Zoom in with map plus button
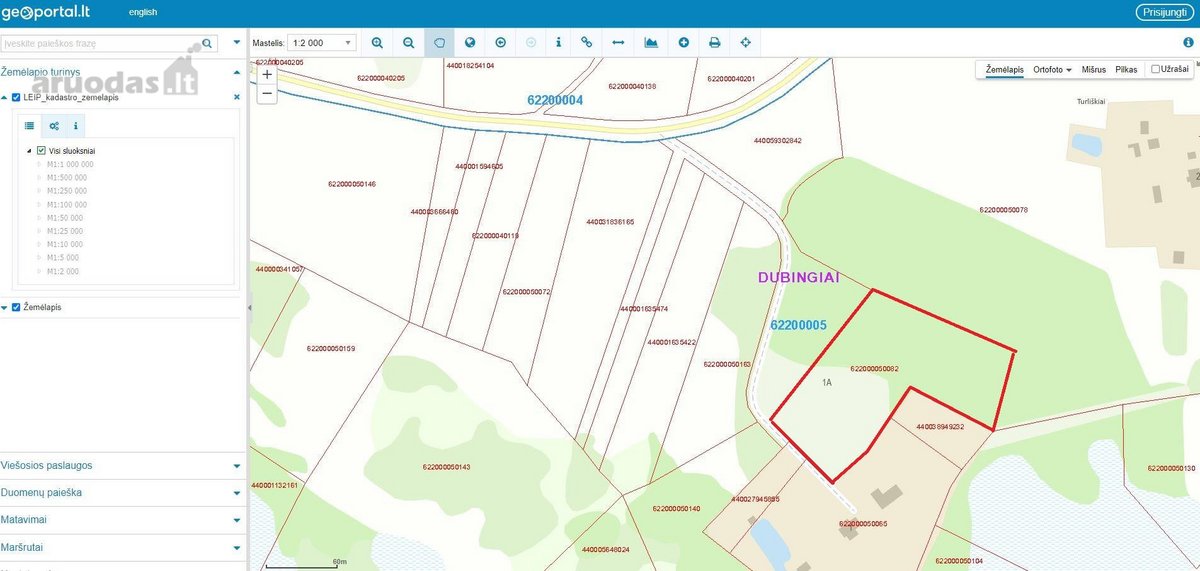Viewport: 1200px width, 571px height. point(267,74)
